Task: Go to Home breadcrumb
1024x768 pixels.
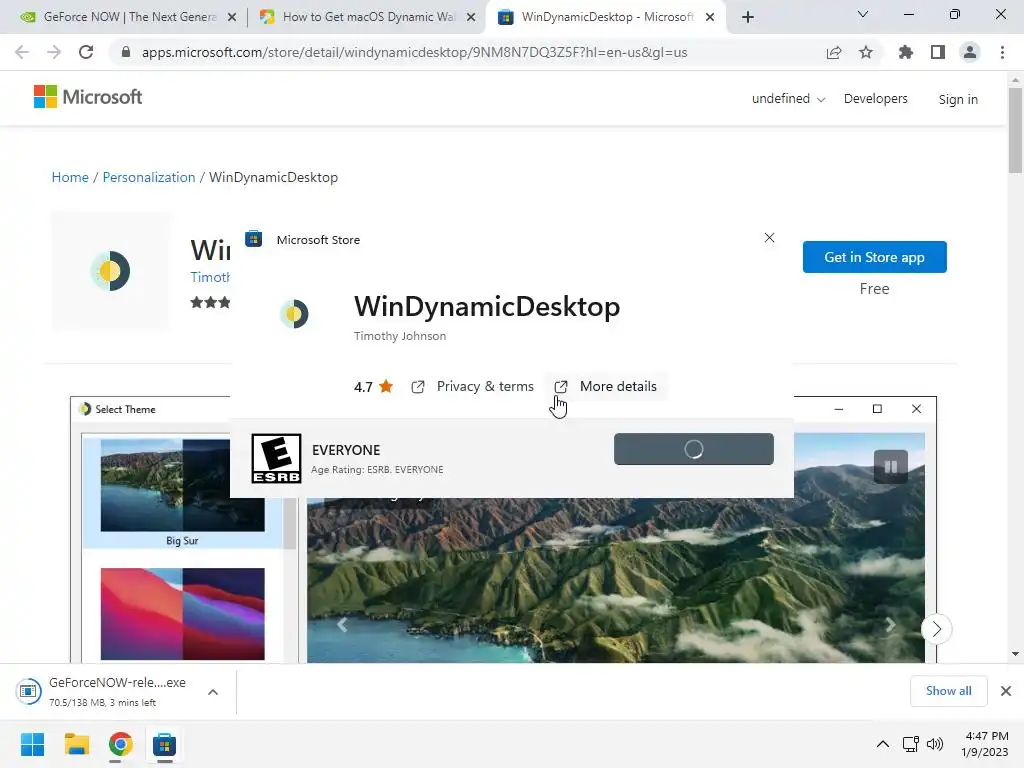Action: click(x=70, y=177)
